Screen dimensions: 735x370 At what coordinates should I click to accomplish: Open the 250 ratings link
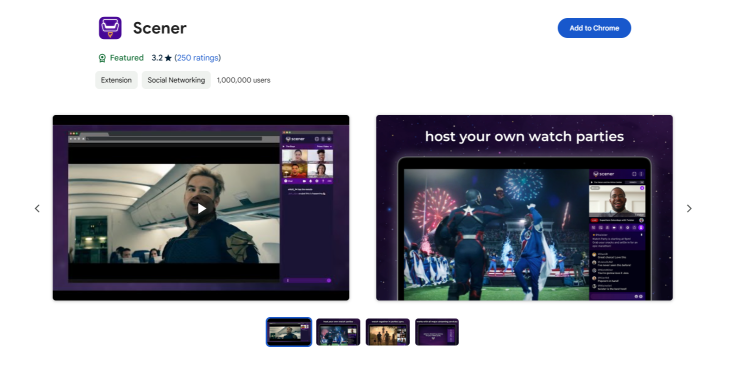click(197, 58)
